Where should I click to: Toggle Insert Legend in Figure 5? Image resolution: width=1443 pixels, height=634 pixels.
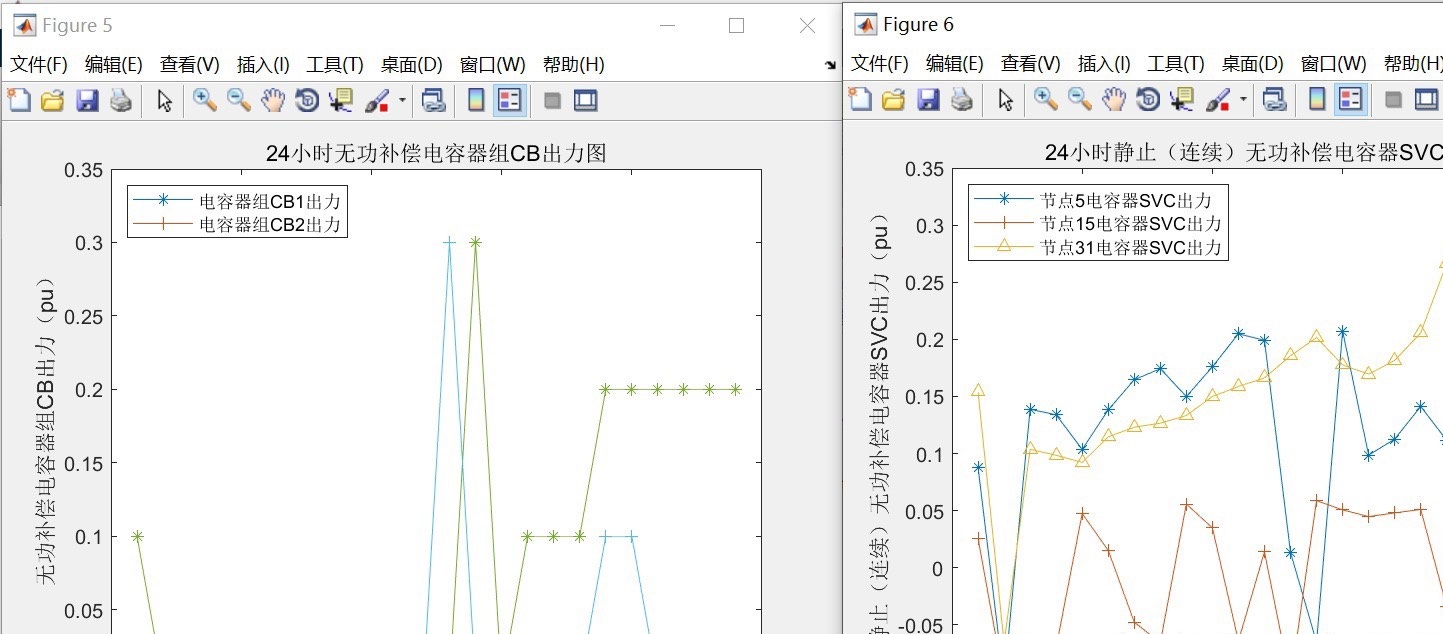510,100
